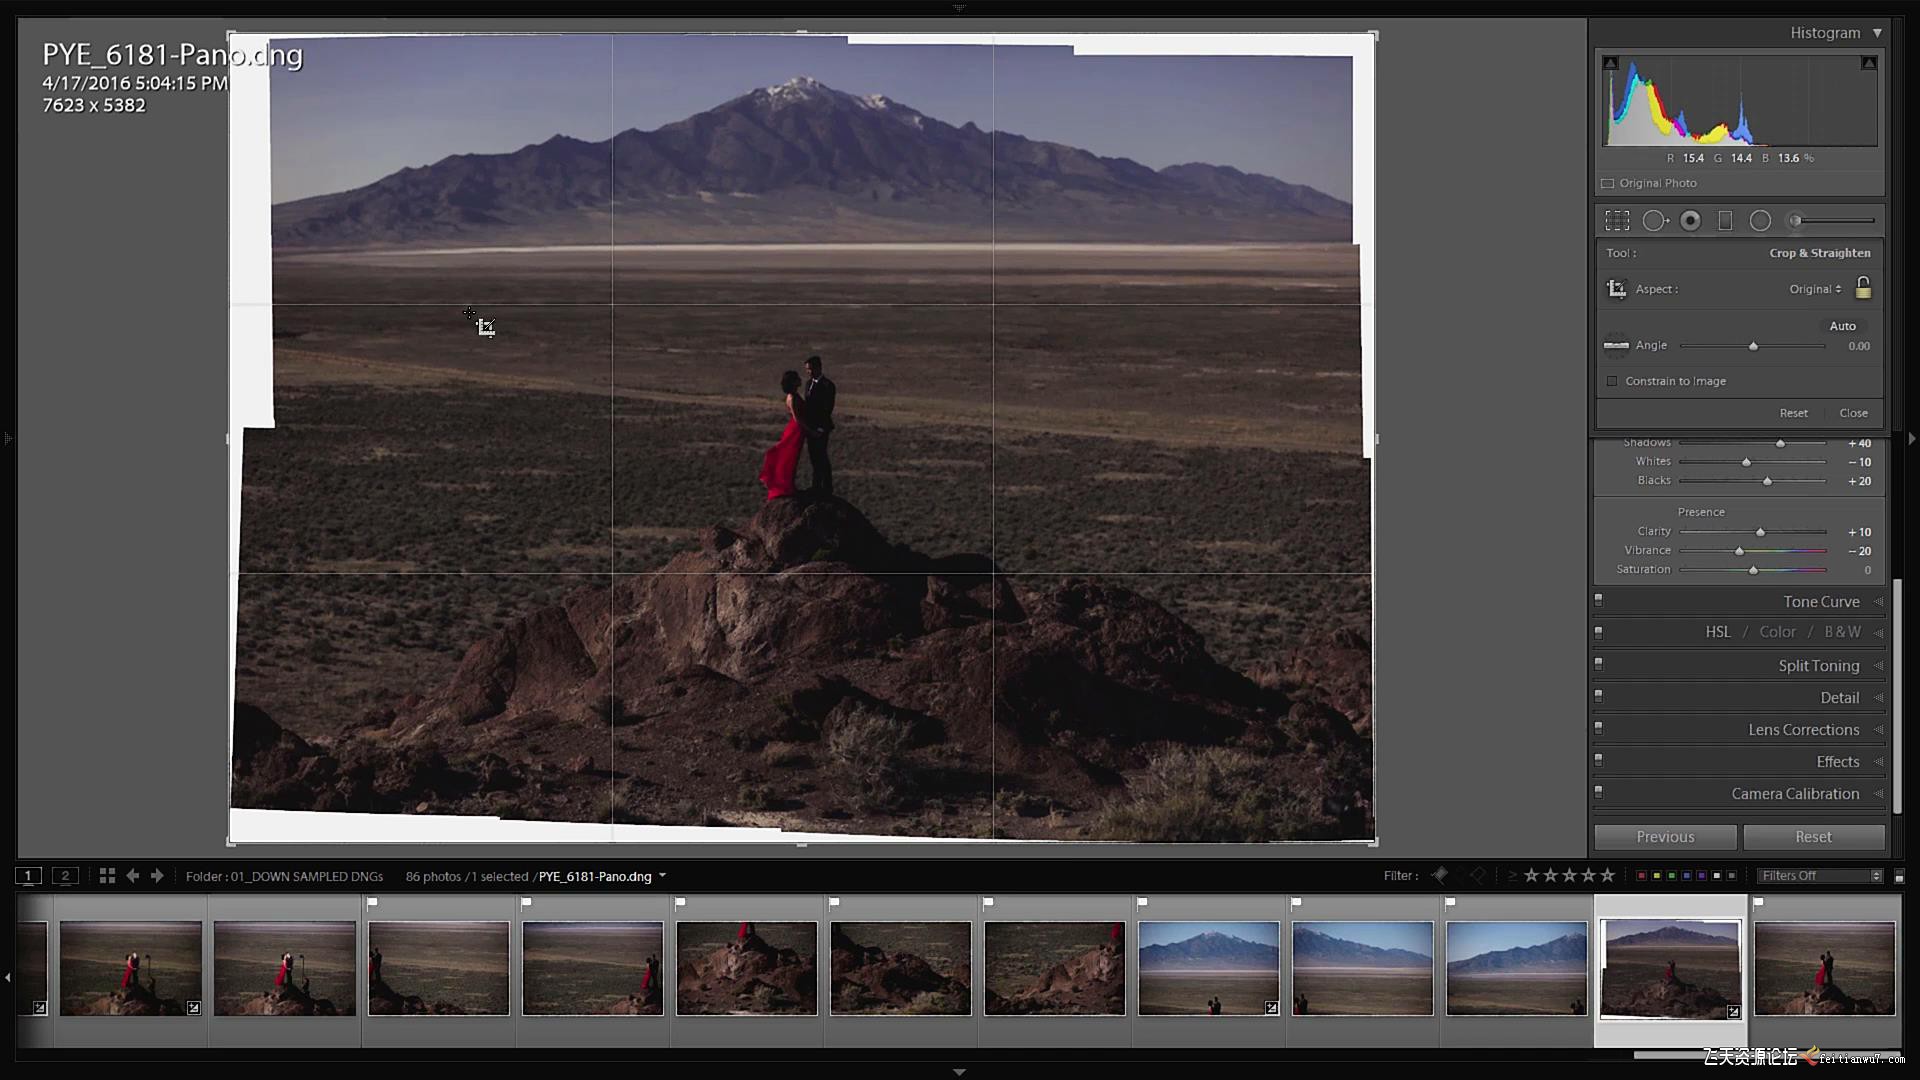Viewport: 1920px width, 1080px height.
Task: Choose the Graduated Filter tool
Action: tap(1725, 221)
